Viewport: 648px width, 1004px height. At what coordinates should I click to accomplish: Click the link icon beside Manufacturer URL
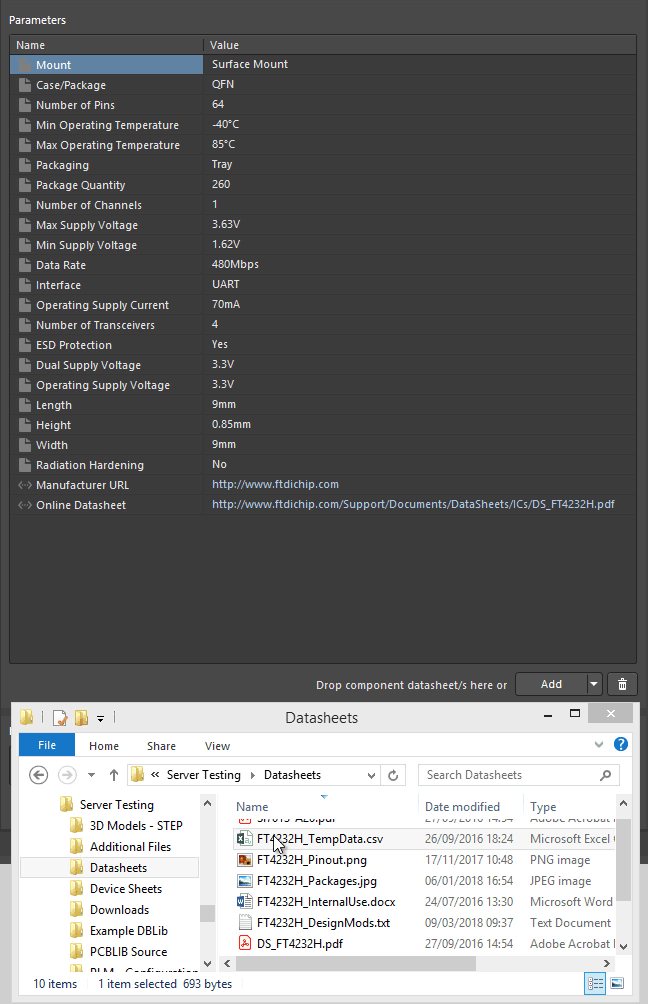tap(25, 485)
